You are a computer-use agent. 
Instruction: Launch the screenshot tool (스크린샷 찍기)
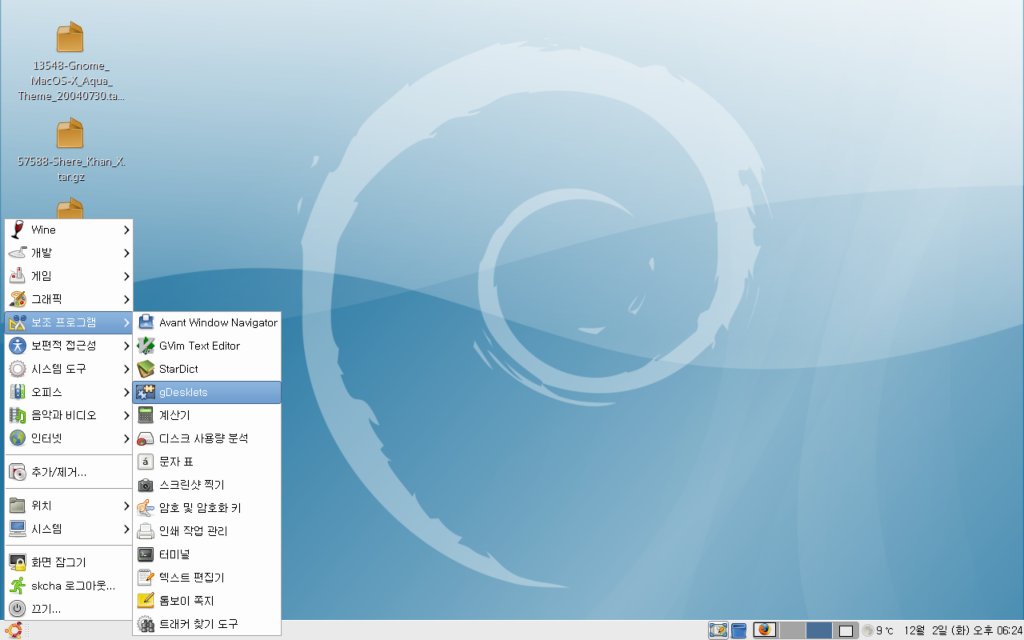coord(207,485)
